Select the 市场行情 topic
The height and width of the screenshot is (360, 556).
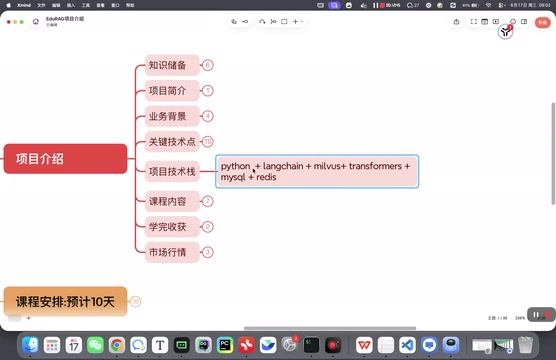point(172,253)
